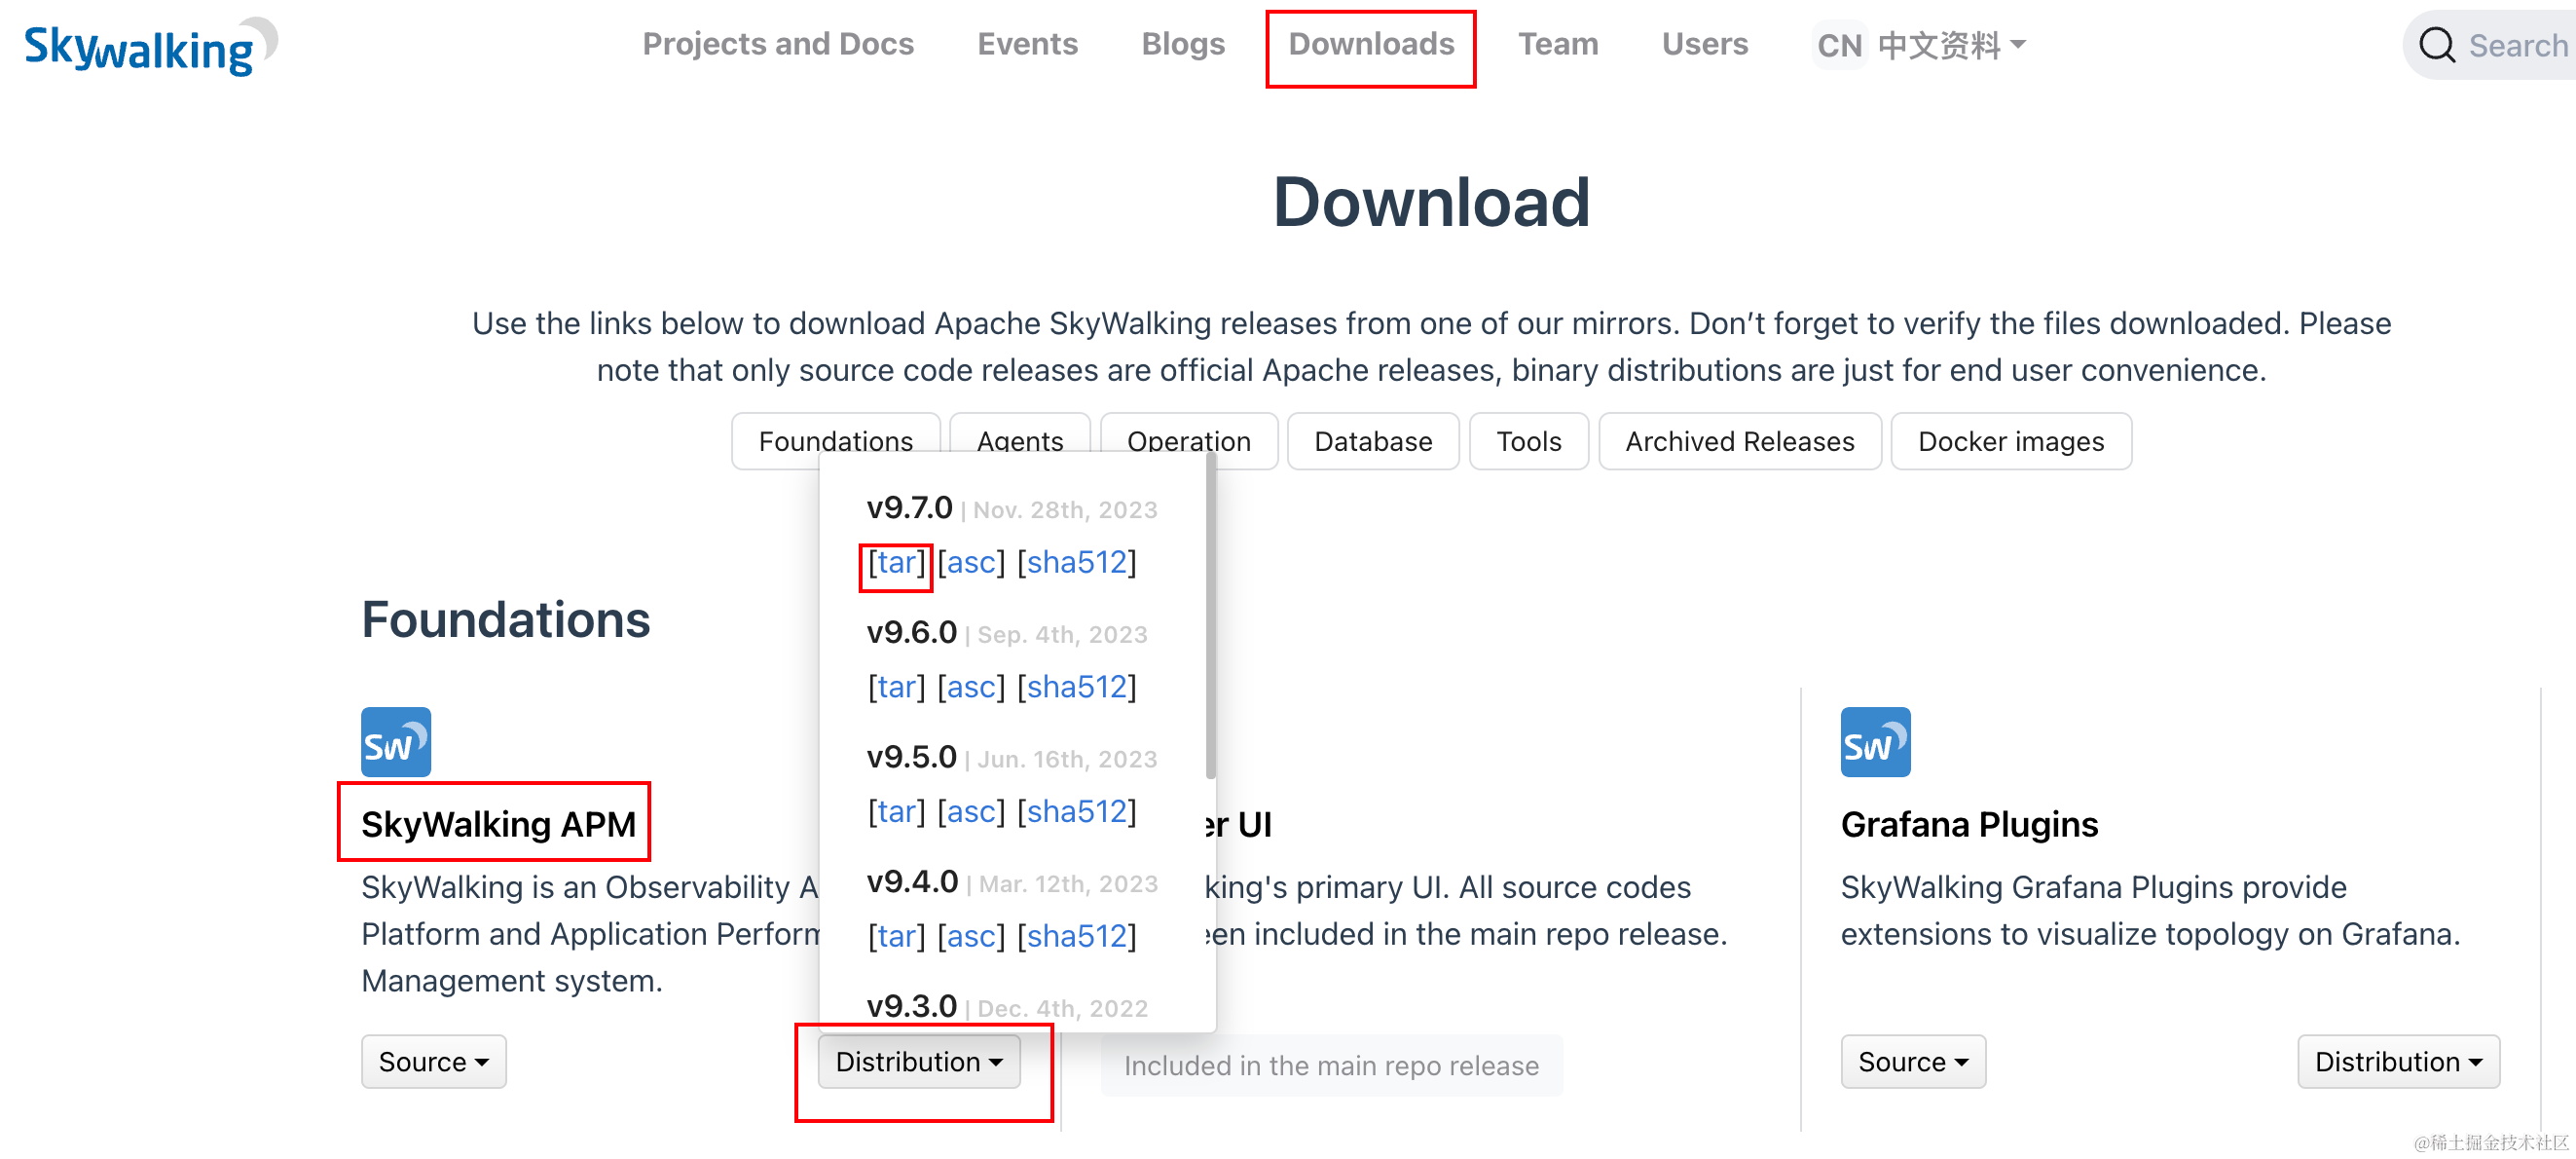
Task: Open the Downloads navigation menu
Action: [1370, 45]
